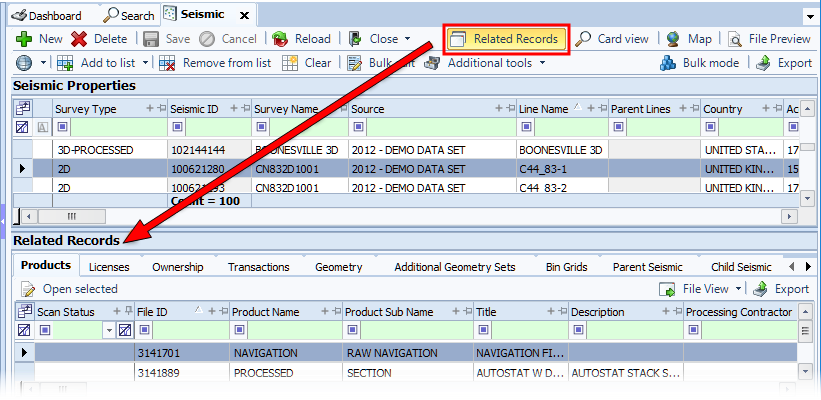The width and height of the screenshot is (821, 400).
Task: Select the C44_83-1 line name cell
Action: point(562,169)
